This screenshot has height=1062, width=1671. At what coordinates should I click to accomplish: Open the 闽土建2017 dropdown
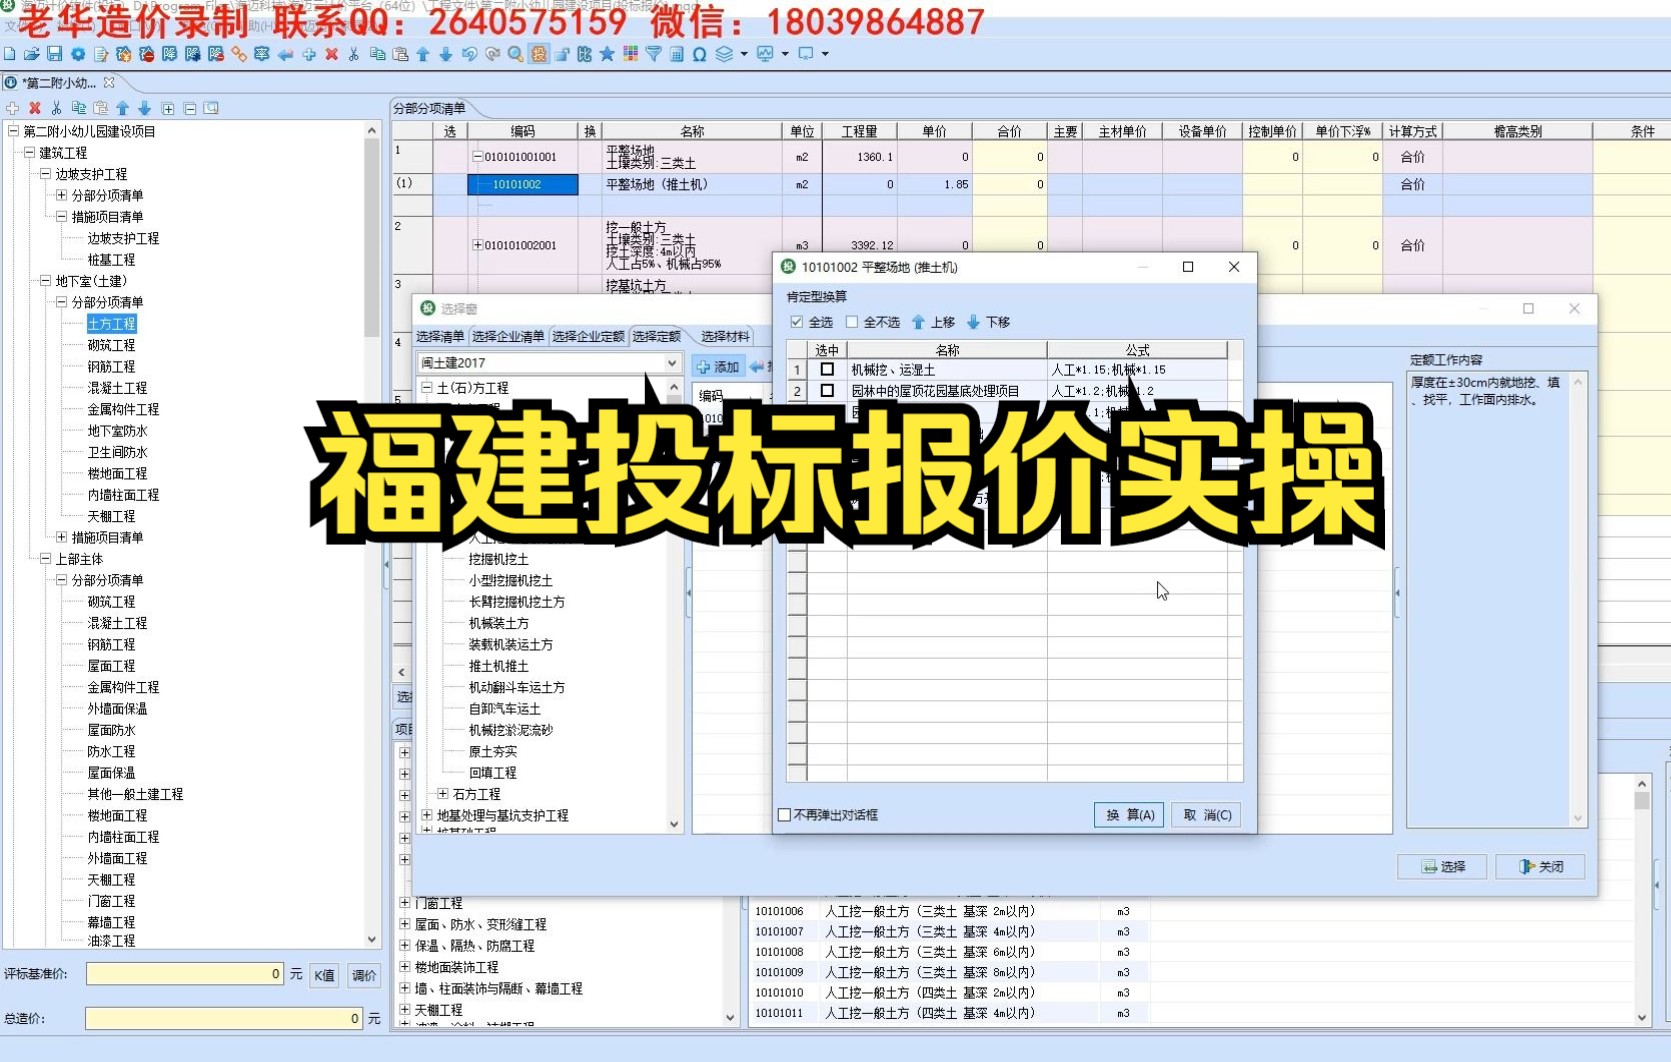[x=672, y=363]
